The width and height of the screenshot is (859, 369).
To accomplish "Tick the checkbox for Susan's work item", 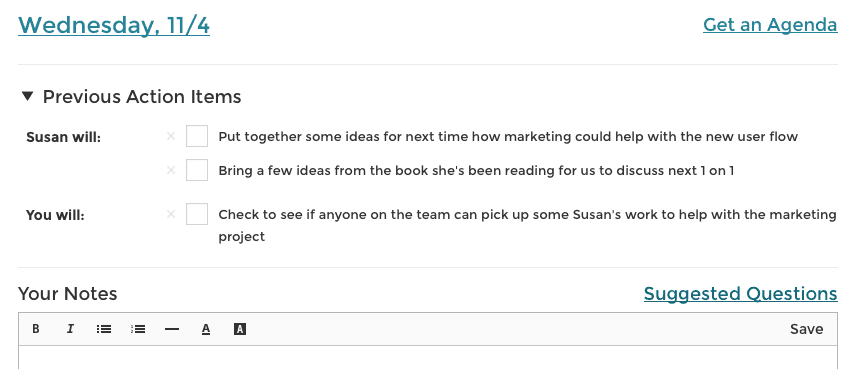I will pyautogui.click(x=197, y=214).
